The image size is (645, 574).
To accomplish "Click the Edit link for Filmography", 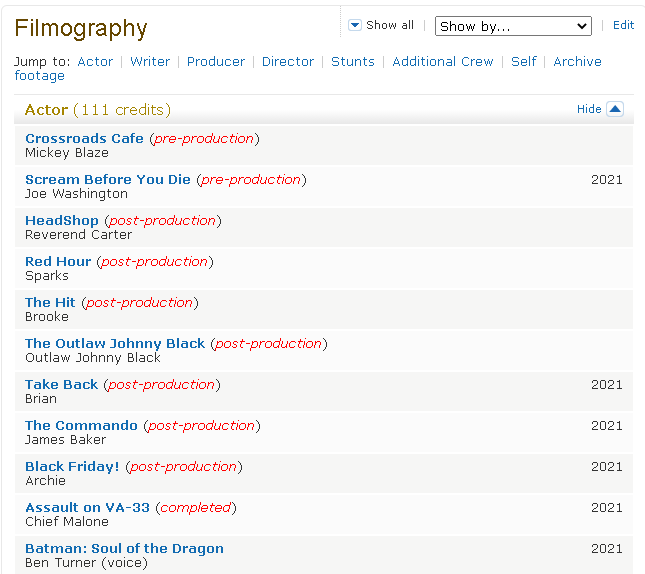I will click(623, 25).
